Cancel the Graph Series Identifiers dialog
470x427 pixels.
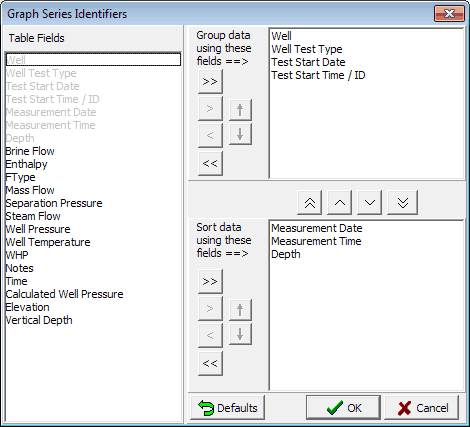422,408
